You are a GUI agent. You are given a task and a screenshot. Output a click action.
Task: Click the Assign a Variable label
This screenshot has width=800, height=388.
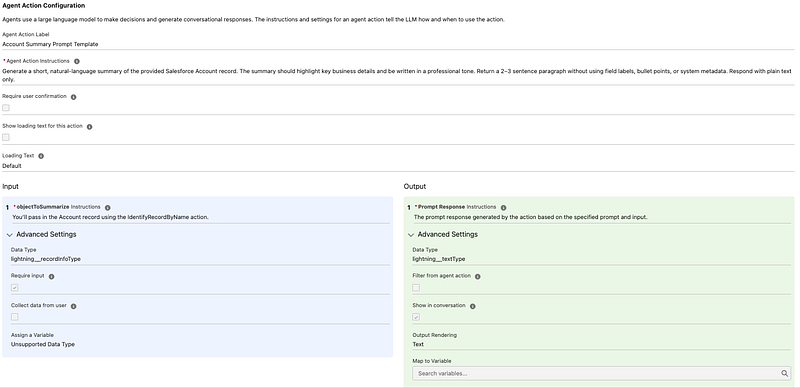point(32,335)
